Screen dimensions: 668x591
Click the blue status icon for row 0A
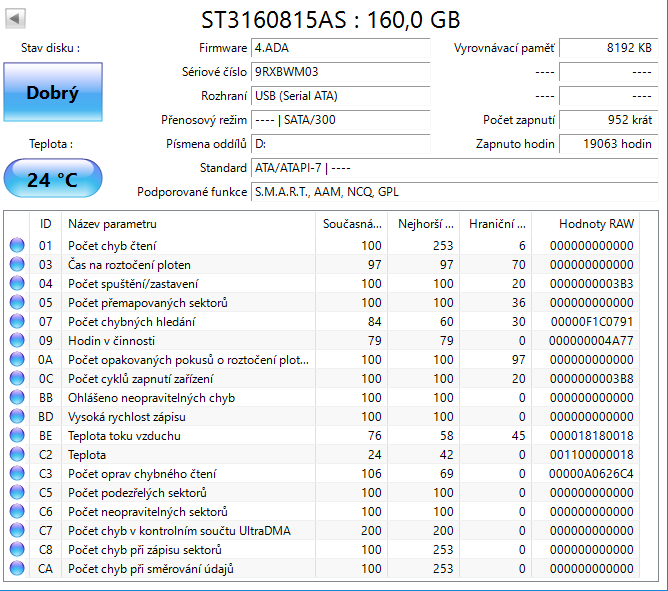(x=17, y=360)
